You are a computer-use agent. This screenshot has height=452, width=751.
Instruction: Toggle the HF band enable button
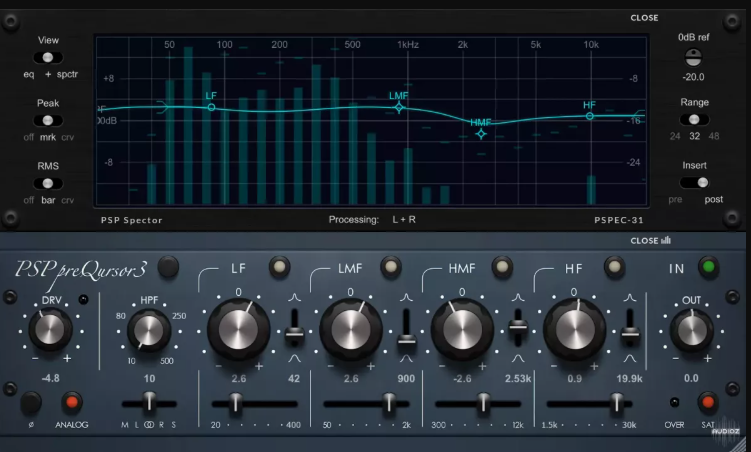(614, 267)
